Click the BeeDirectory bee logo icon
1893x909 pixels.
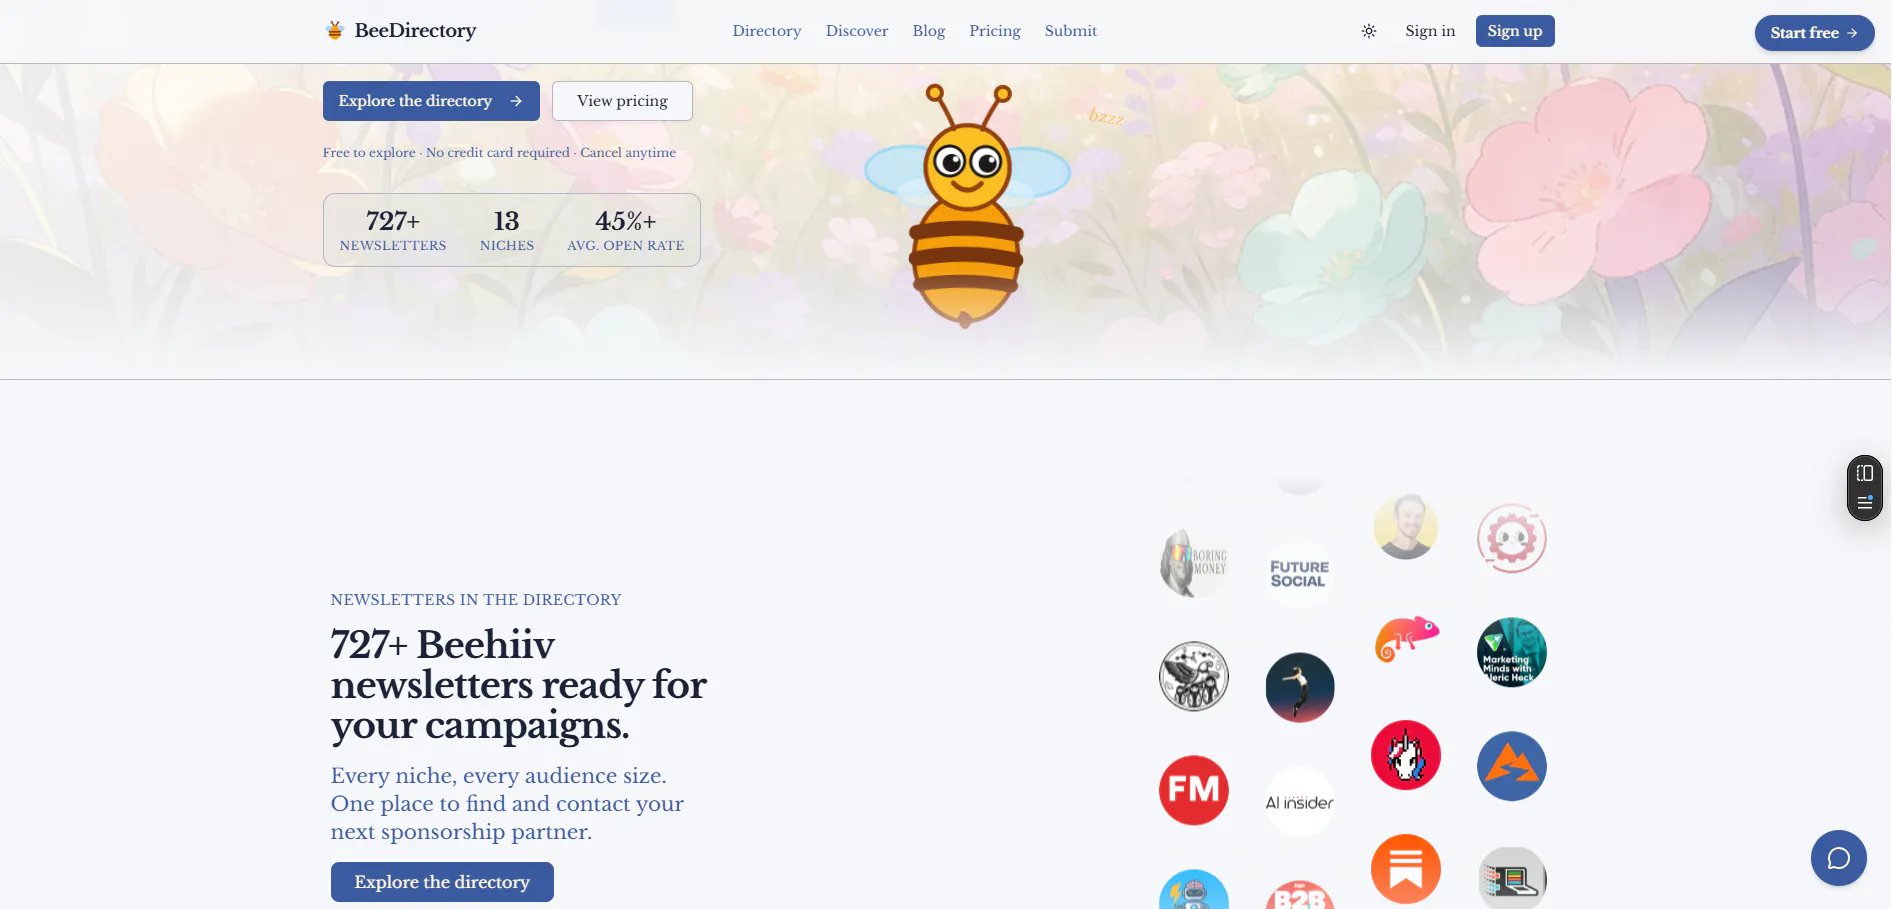[335, 30]
